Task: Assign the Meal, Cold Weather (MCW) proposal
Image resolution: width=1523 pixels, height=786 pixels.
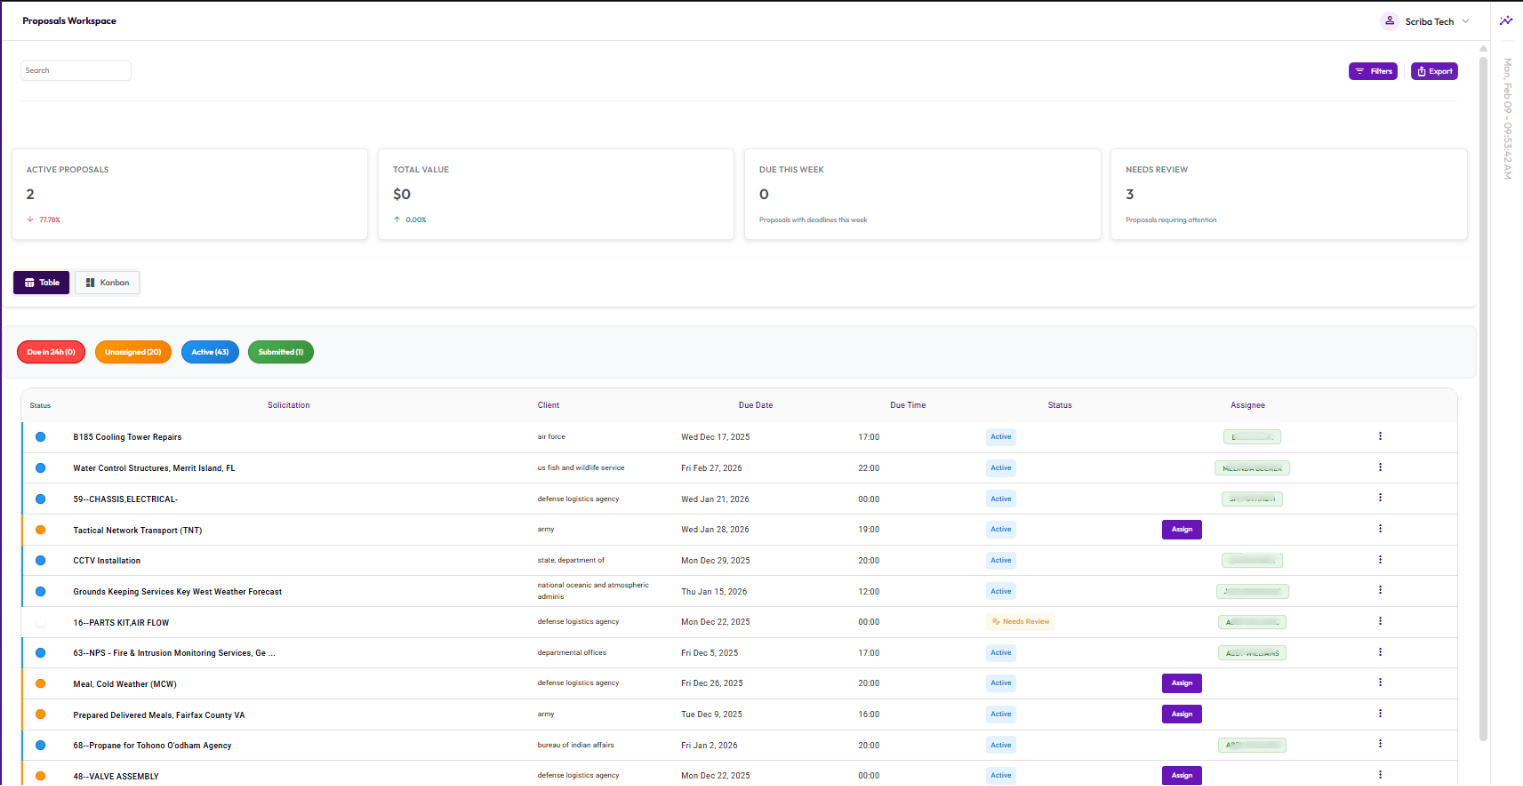Action: [x=1182, y=683]
